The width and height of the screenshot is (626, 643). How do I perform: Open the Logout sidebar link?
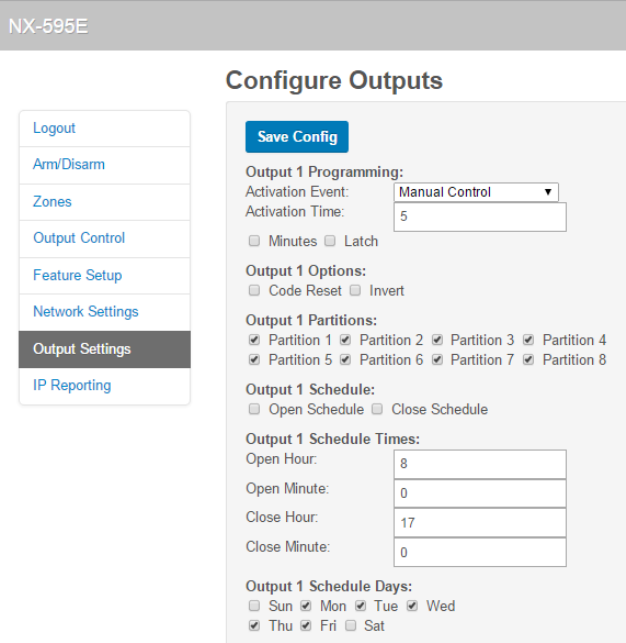coord(54,128)
